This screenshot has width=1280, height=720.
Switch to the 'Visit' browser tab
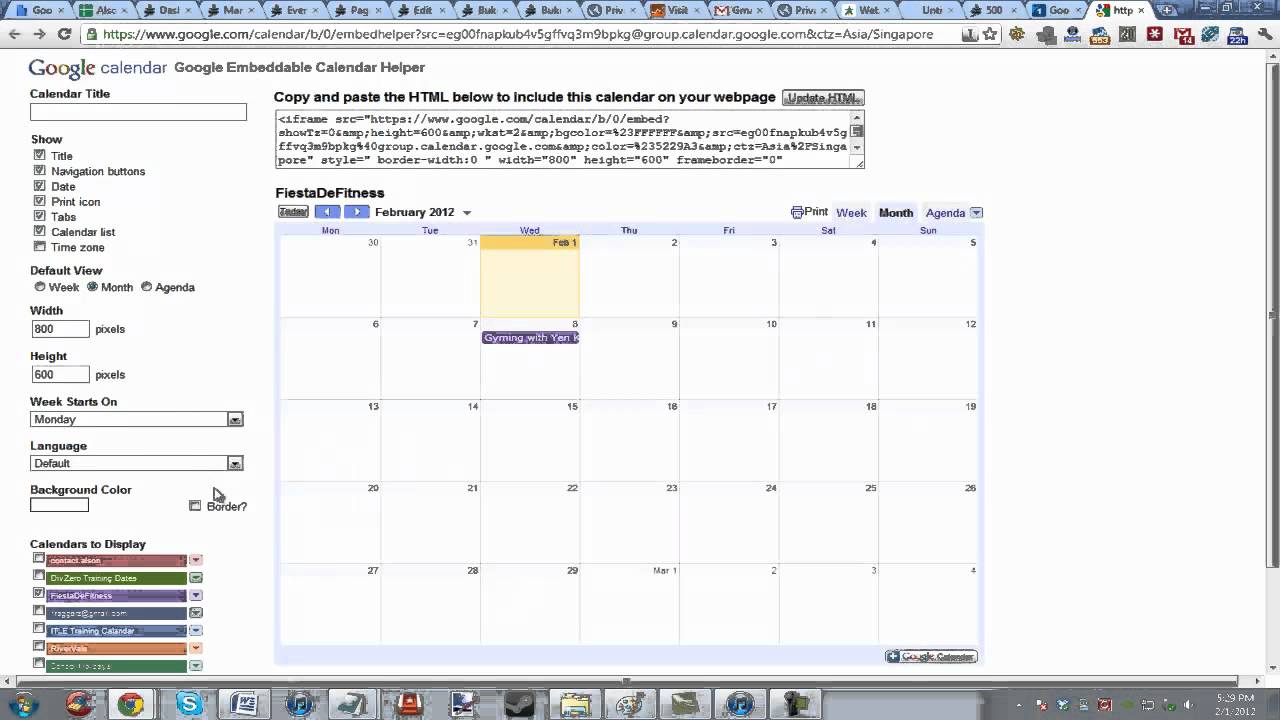pos(674,10)
